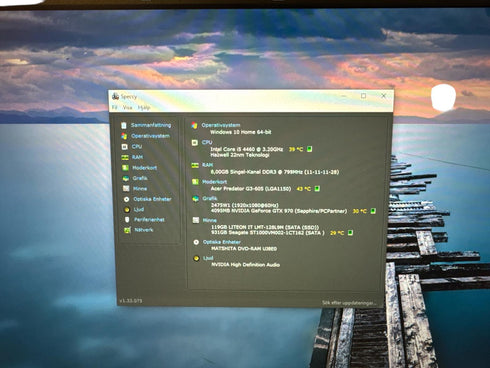Click the Periferienhet mouse icon in sidebar
Image resolution: width=490 pixels, height=368 pixels.
pyautogui.click(x=127, y=220)
